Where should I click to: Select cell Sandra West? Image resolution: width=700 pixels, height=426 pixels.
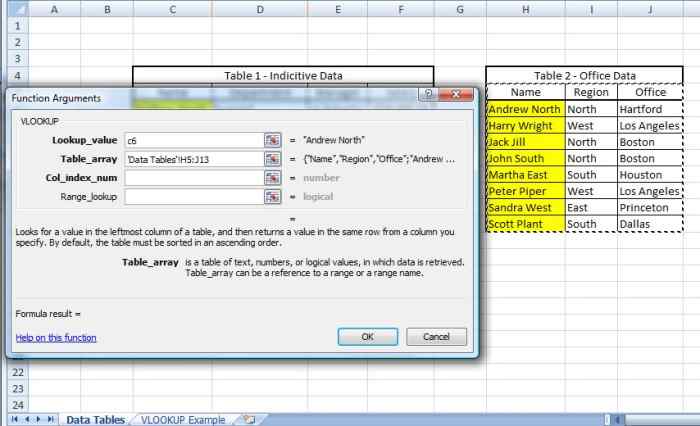point(525,208)
